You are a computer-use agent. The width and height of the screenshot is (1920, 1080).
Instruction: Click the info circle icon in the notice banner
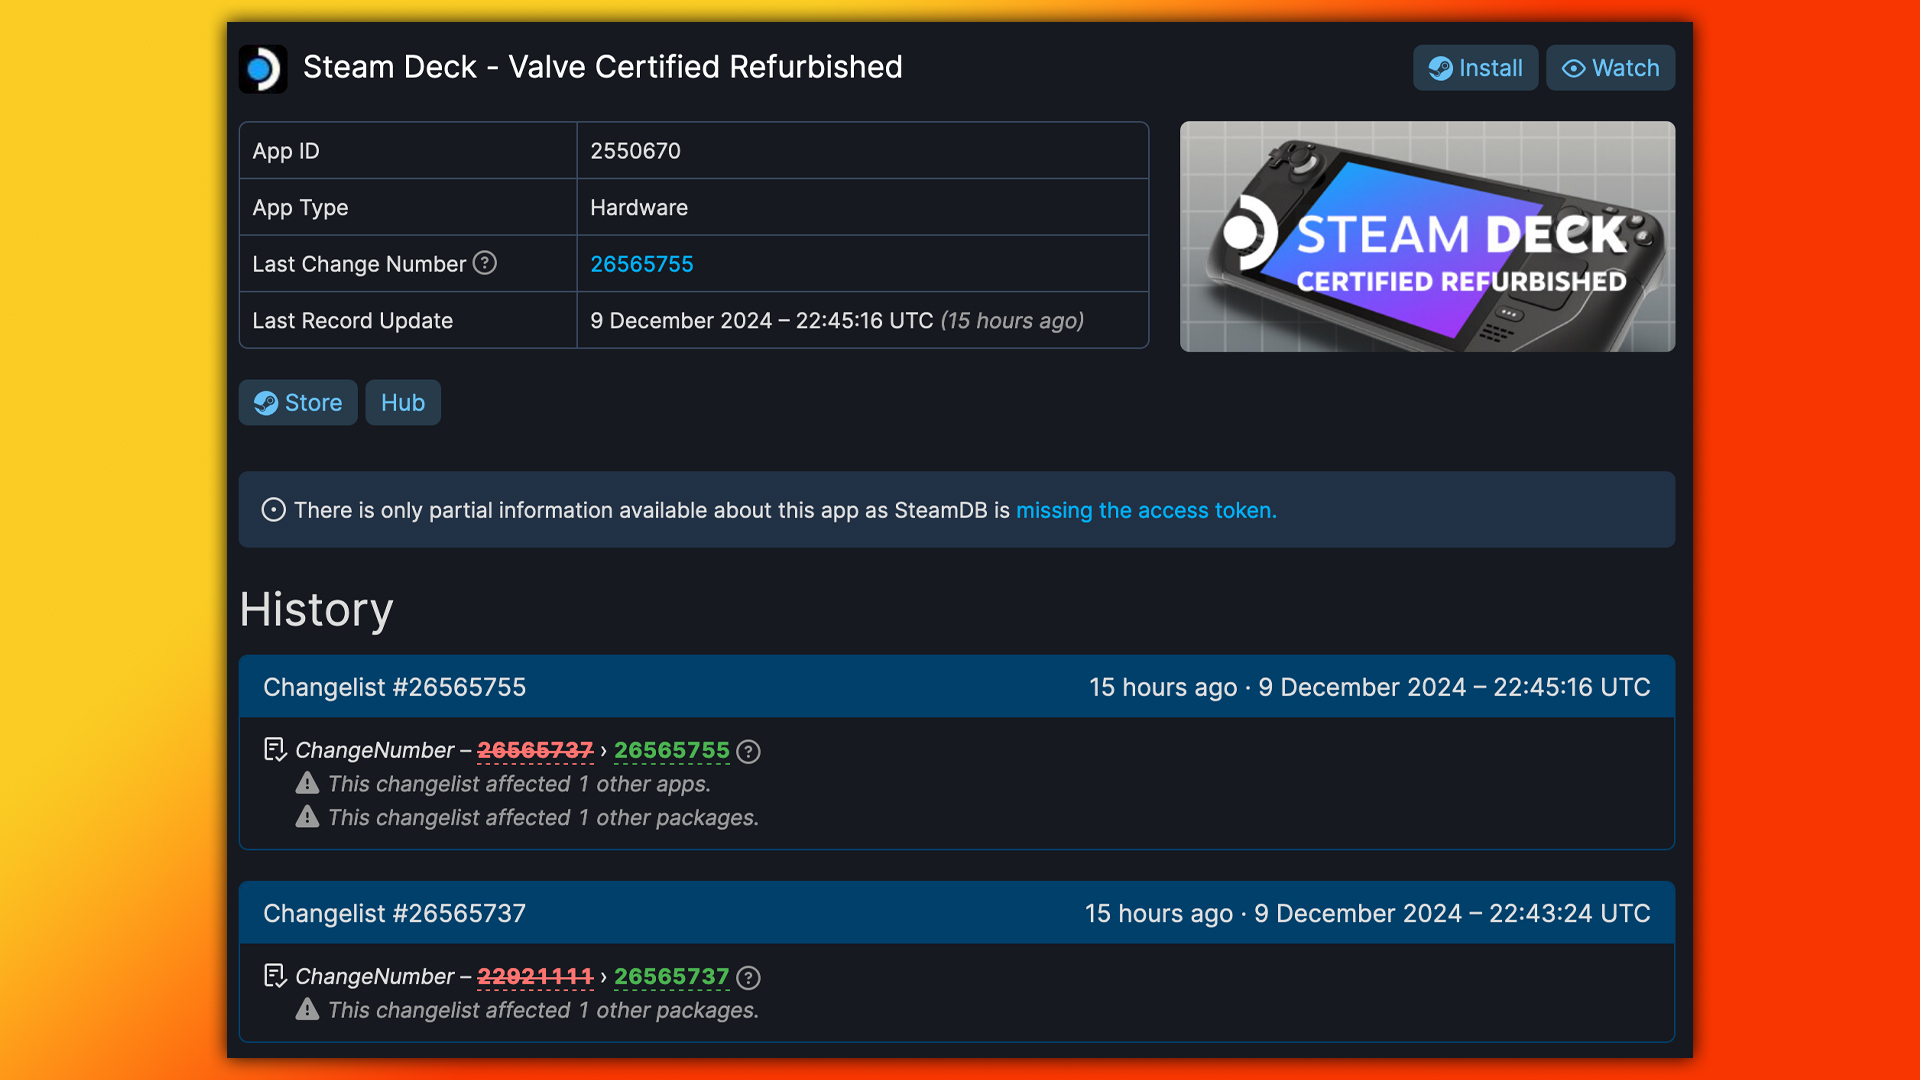pos(274,510)
